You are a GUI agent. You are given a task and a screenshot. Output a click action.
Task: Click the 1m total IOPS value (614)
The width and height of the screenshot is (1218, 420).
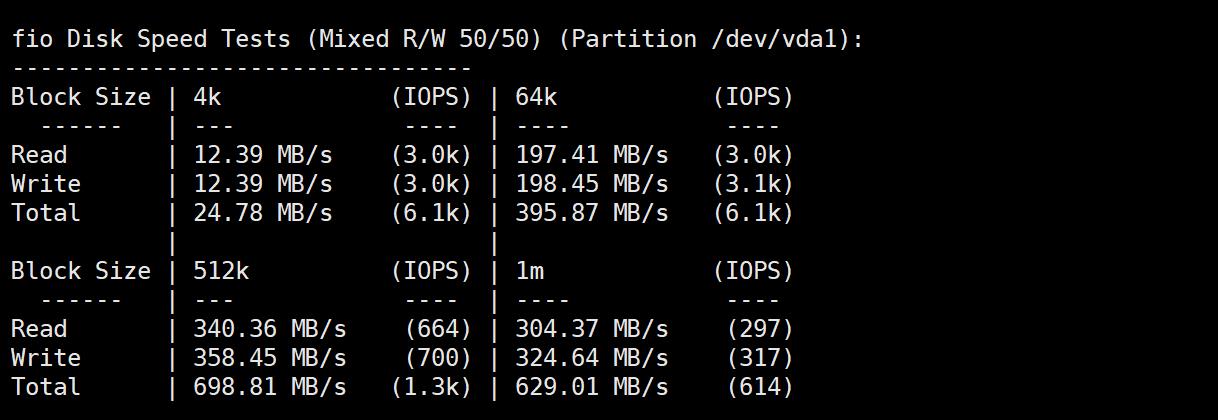760,387
